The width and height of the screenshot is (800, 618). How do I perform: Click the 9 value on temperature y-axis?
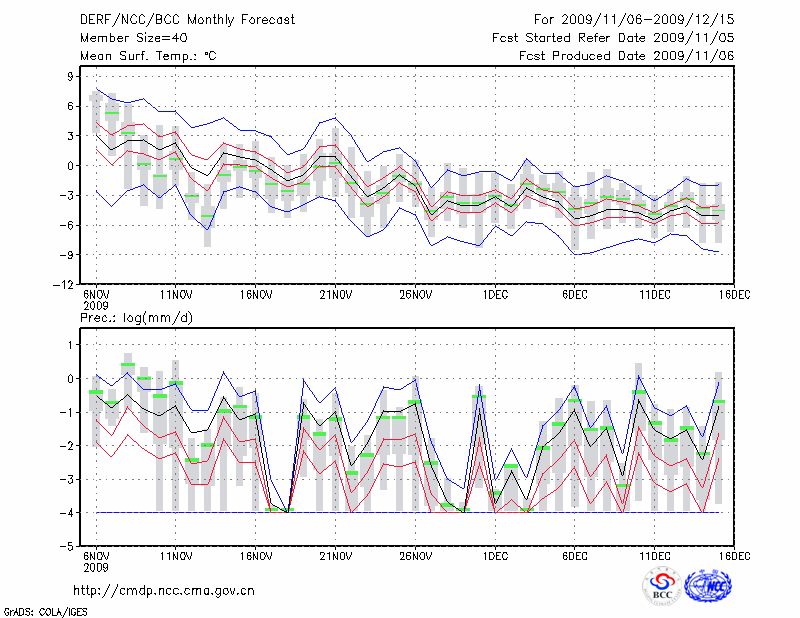click(x=72, y=75)
